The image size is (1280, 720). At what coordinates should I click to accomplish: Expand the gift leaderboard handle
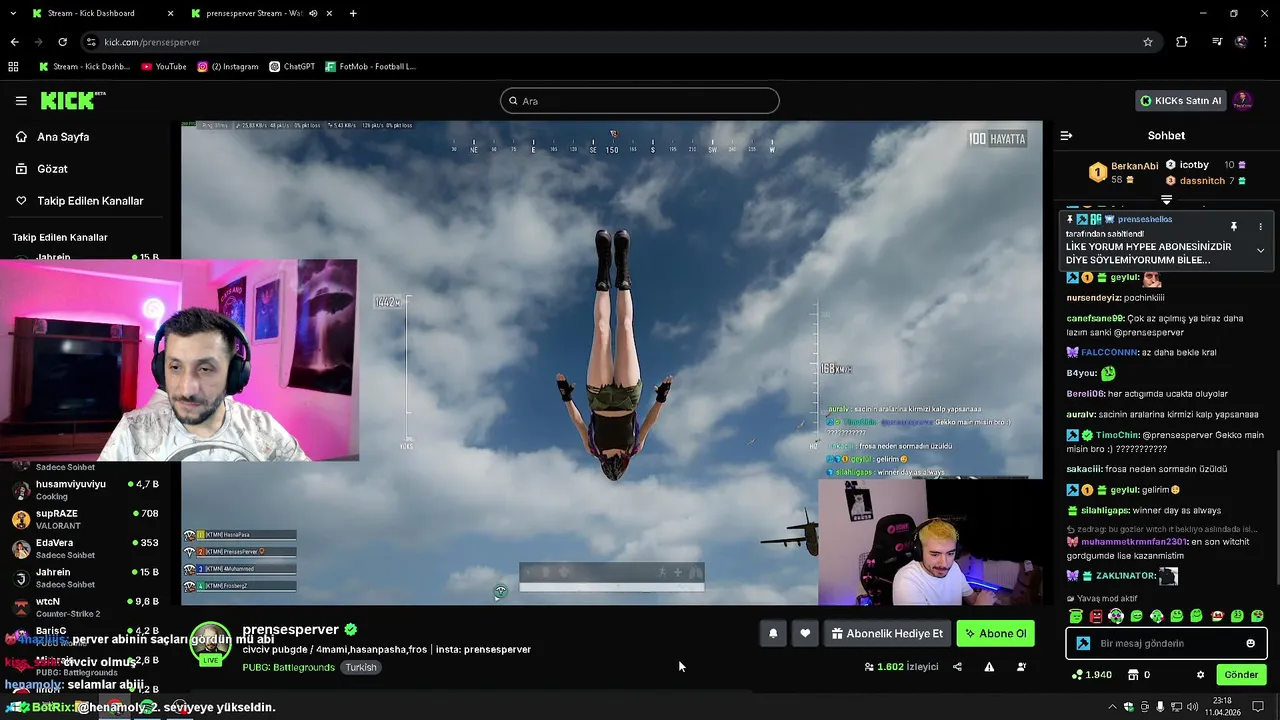pos(1166,199)
